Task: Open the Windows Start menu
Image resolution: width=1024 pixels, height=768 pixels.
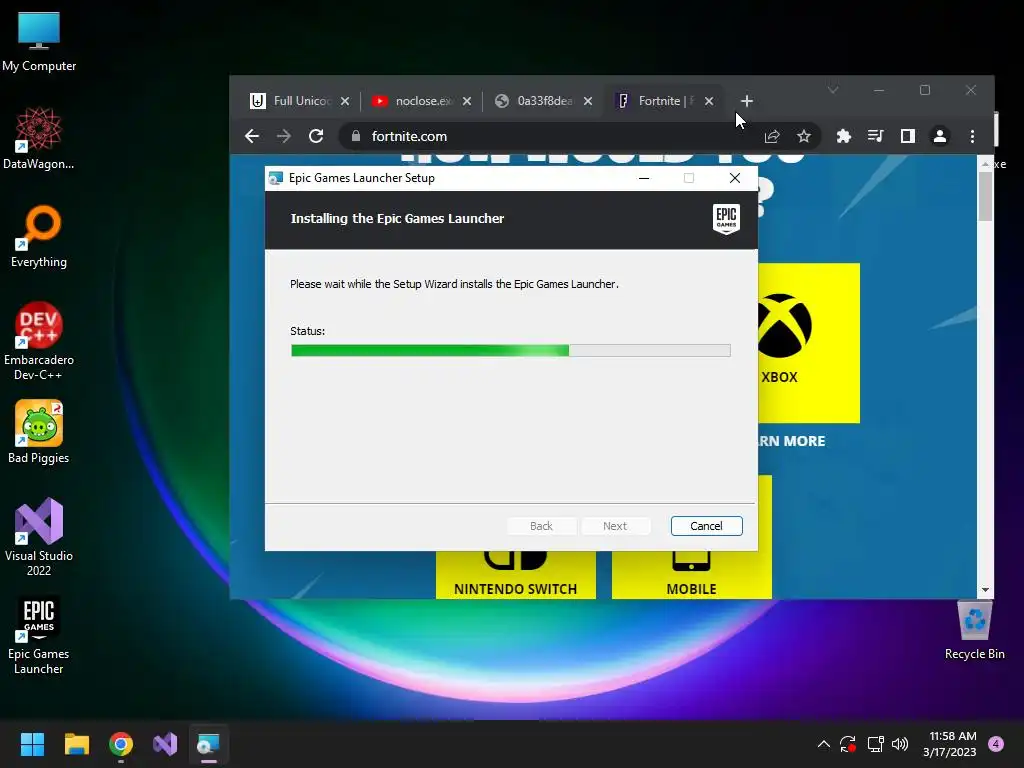Action: click(32, 744)
